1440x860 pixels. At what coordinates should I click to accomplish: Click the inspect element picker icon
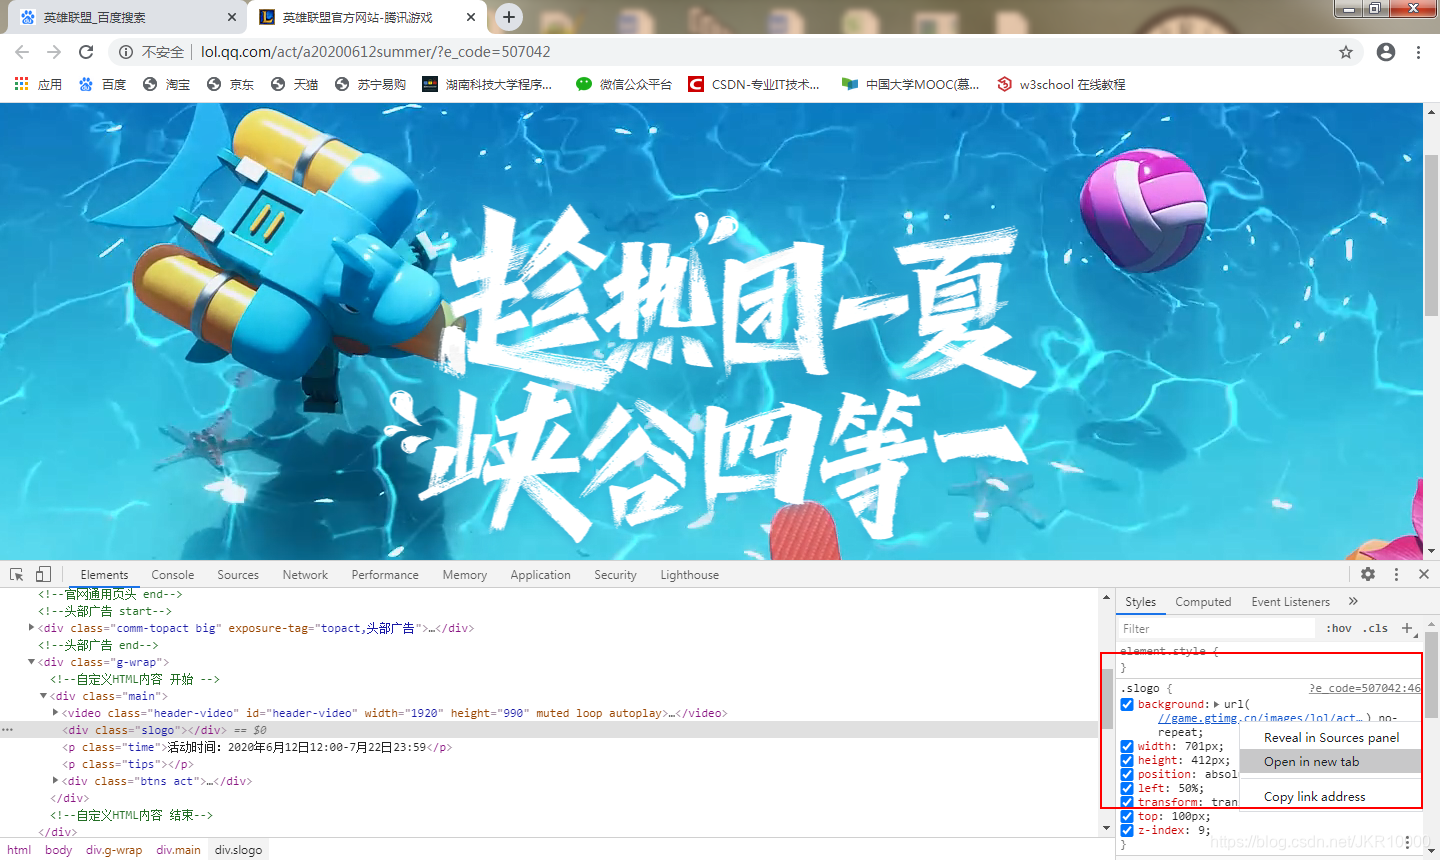click(x=16, y=574)
